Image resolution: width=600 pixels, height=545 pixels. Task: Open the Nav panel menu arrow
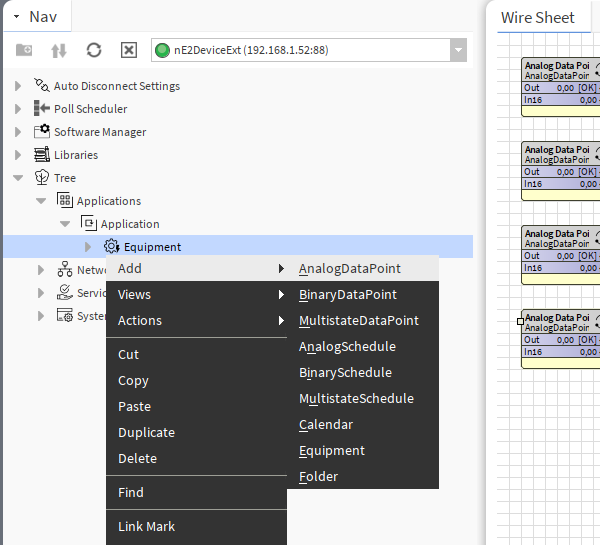[x=16, y=17]
